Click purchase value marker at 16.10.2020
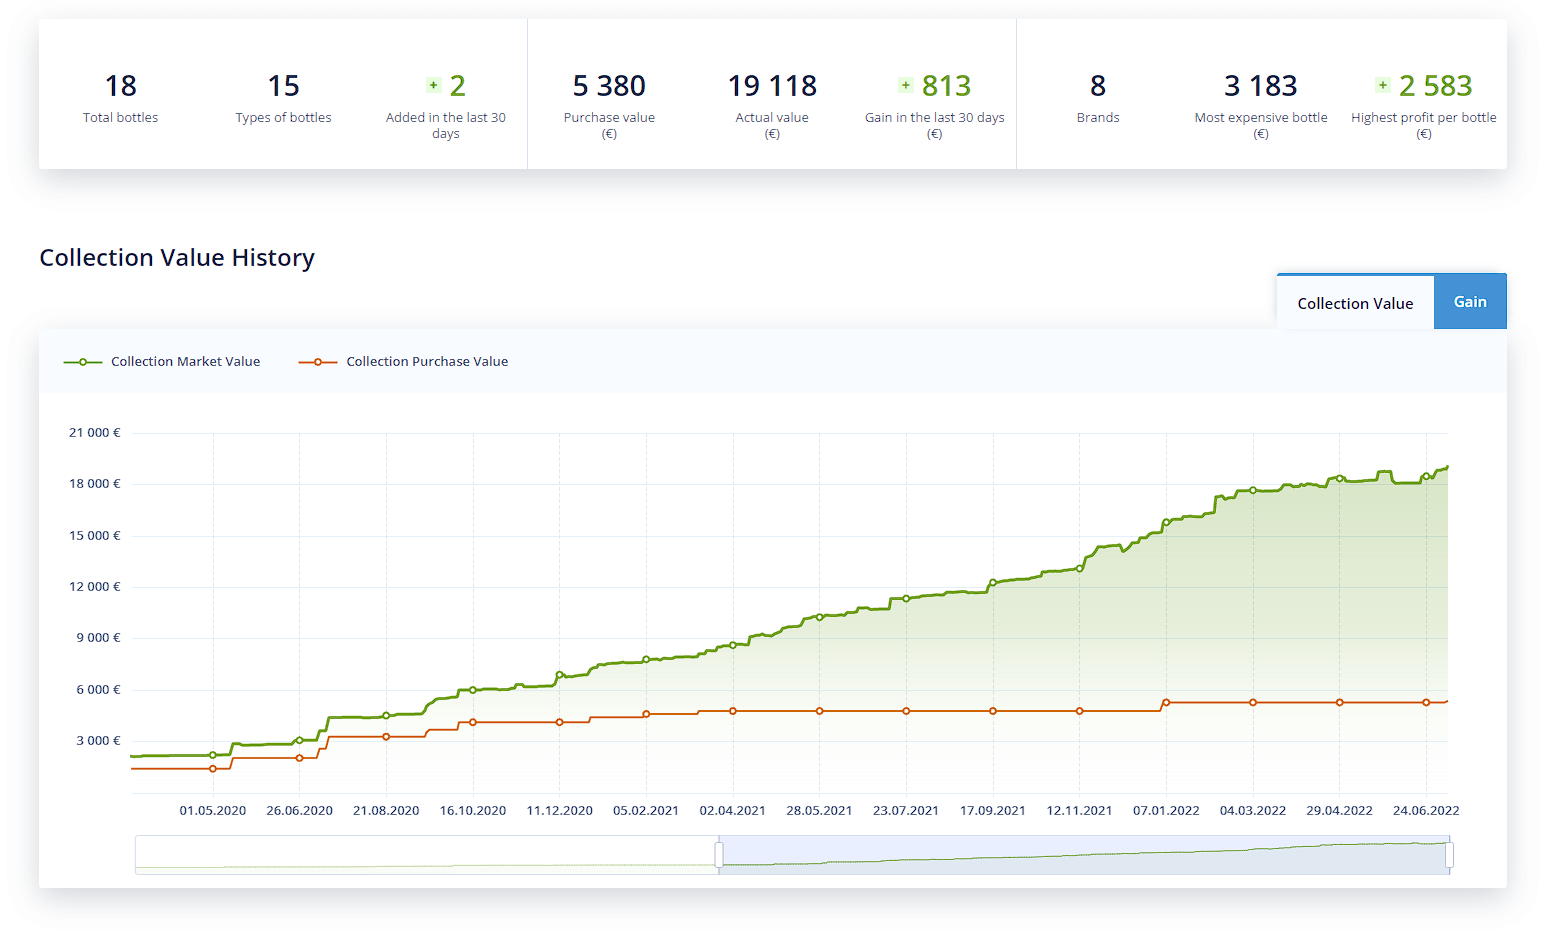1556x931 pixels. click(x=473, y=722)
